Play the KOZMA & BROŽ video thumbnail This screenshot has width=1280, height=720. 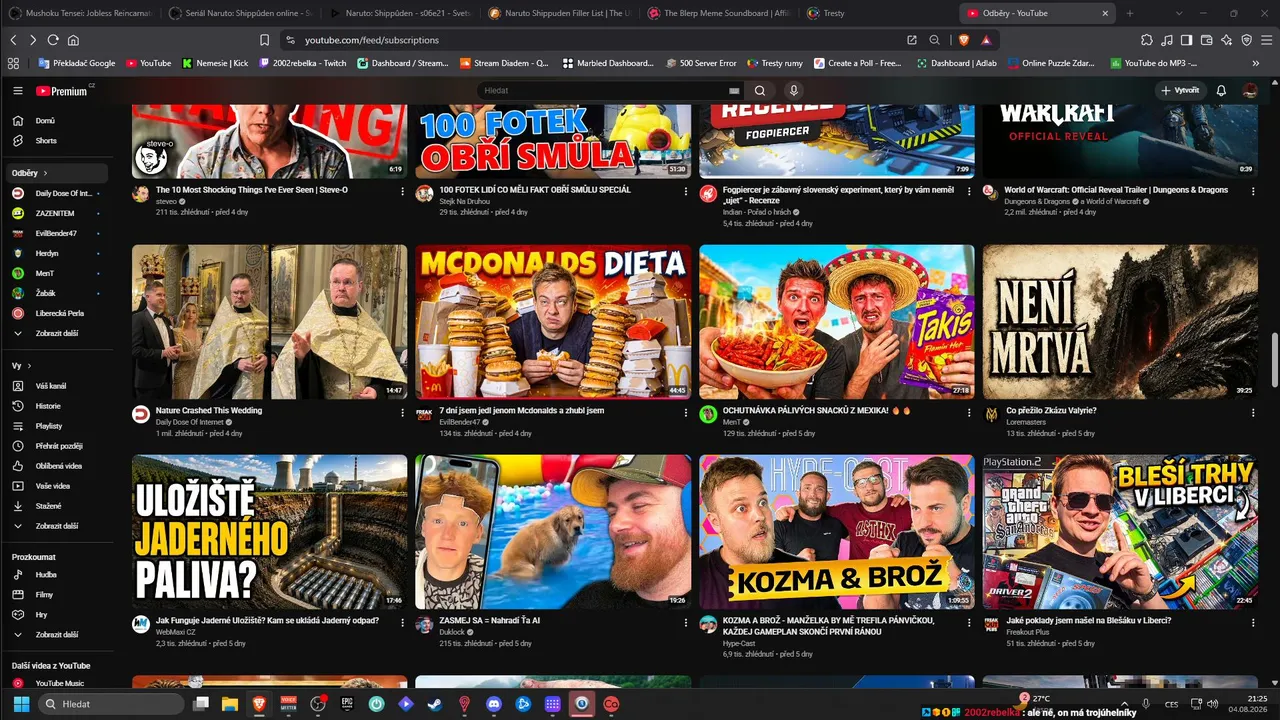[x=837, y=532]
